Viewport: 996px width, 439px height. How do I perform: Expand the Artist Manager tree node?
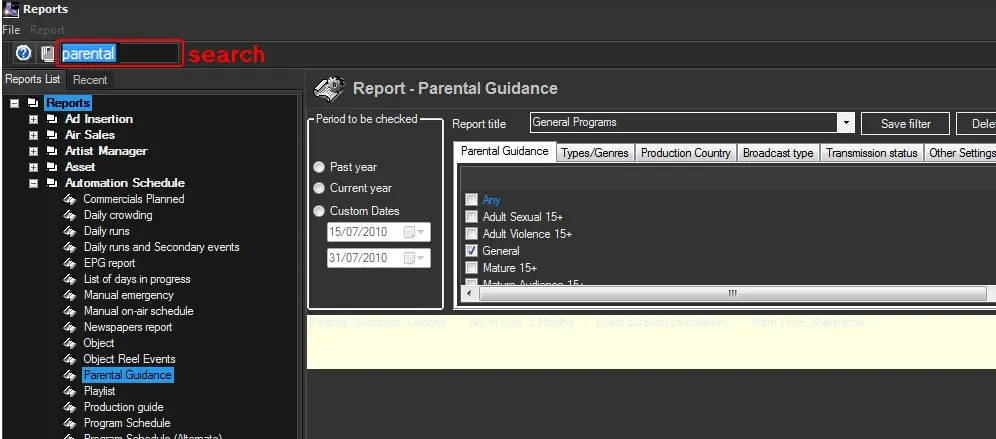tap(34, 151)
